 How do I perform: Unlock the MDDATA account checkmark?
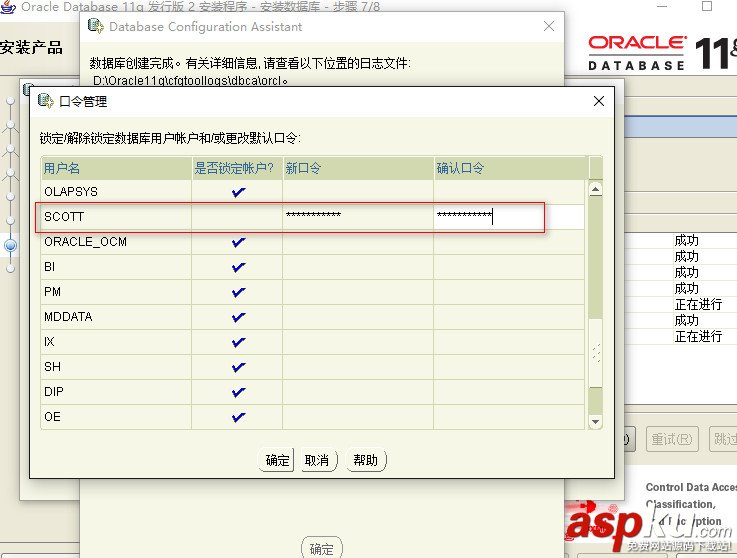click(238, 317)
